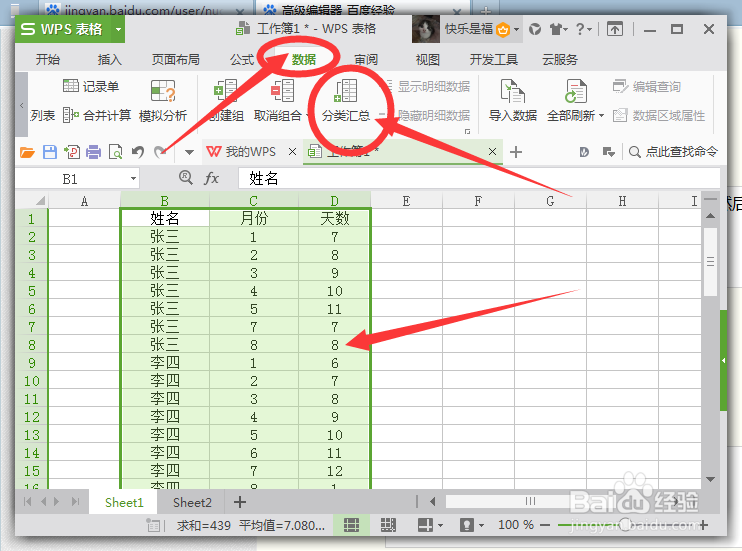This screenshot has width=742, height=551.
Task: Click the vertical scrollbar up arrow
Action: click(x=710, y=216)
